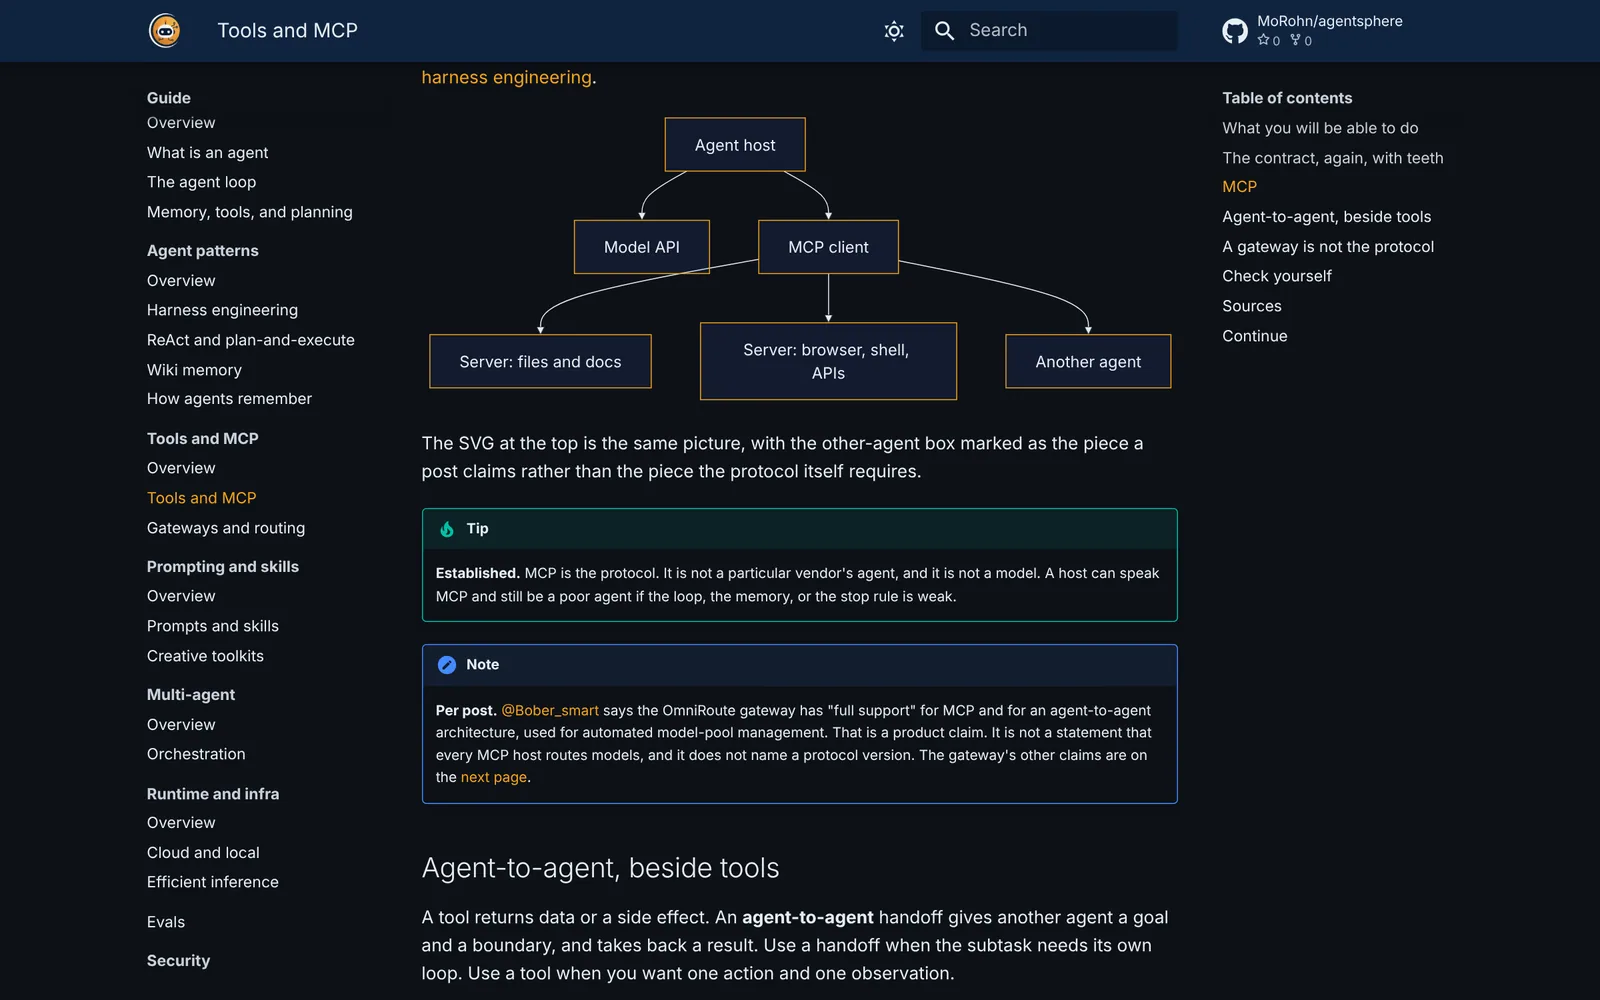Screen dimensions: 1600x1000
Task: Open What is an agent page
Action: (207, 152)
